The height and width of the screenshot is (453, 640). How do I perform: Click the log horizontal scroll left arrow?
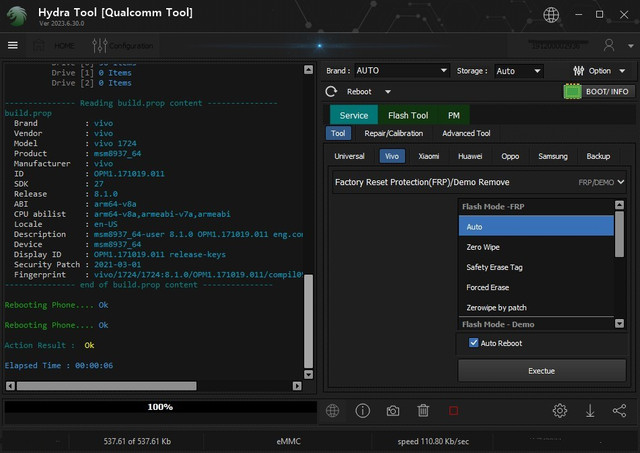coord(11,386)
